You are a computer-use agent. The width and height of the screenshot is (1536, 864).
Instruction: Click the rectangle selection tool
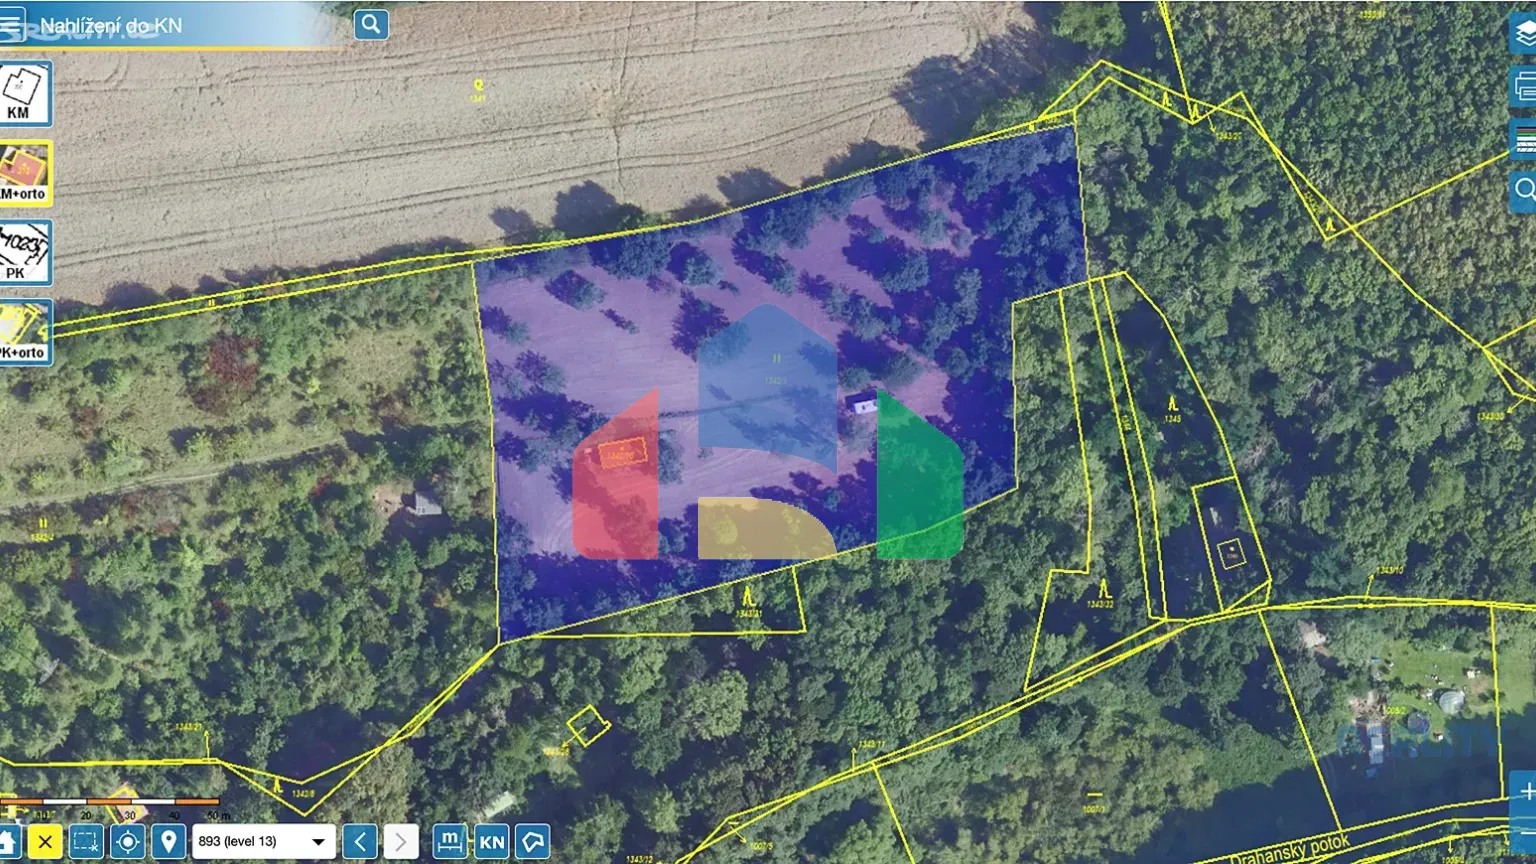point(85,841)
